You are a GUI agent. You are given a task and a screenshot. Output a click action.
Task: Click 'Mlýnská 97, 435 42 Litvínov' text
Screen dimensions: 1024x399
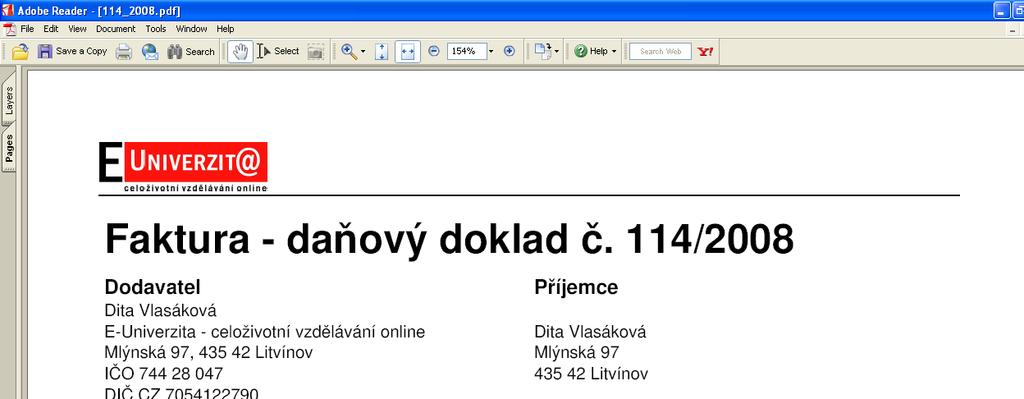pos(208,353)
